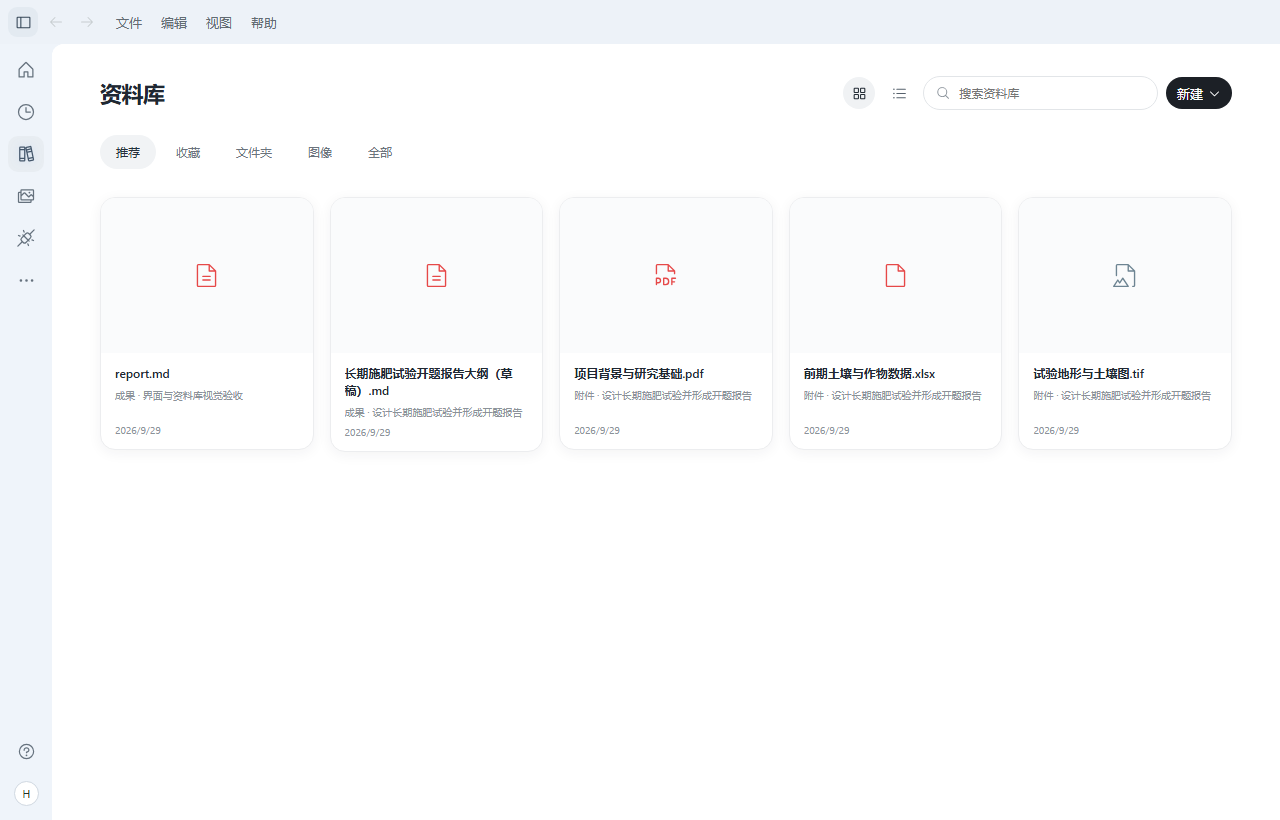Click the forward navigation arrow
Screen dimensions: 1280x820
pyautogui.click(x=87, y=22)
